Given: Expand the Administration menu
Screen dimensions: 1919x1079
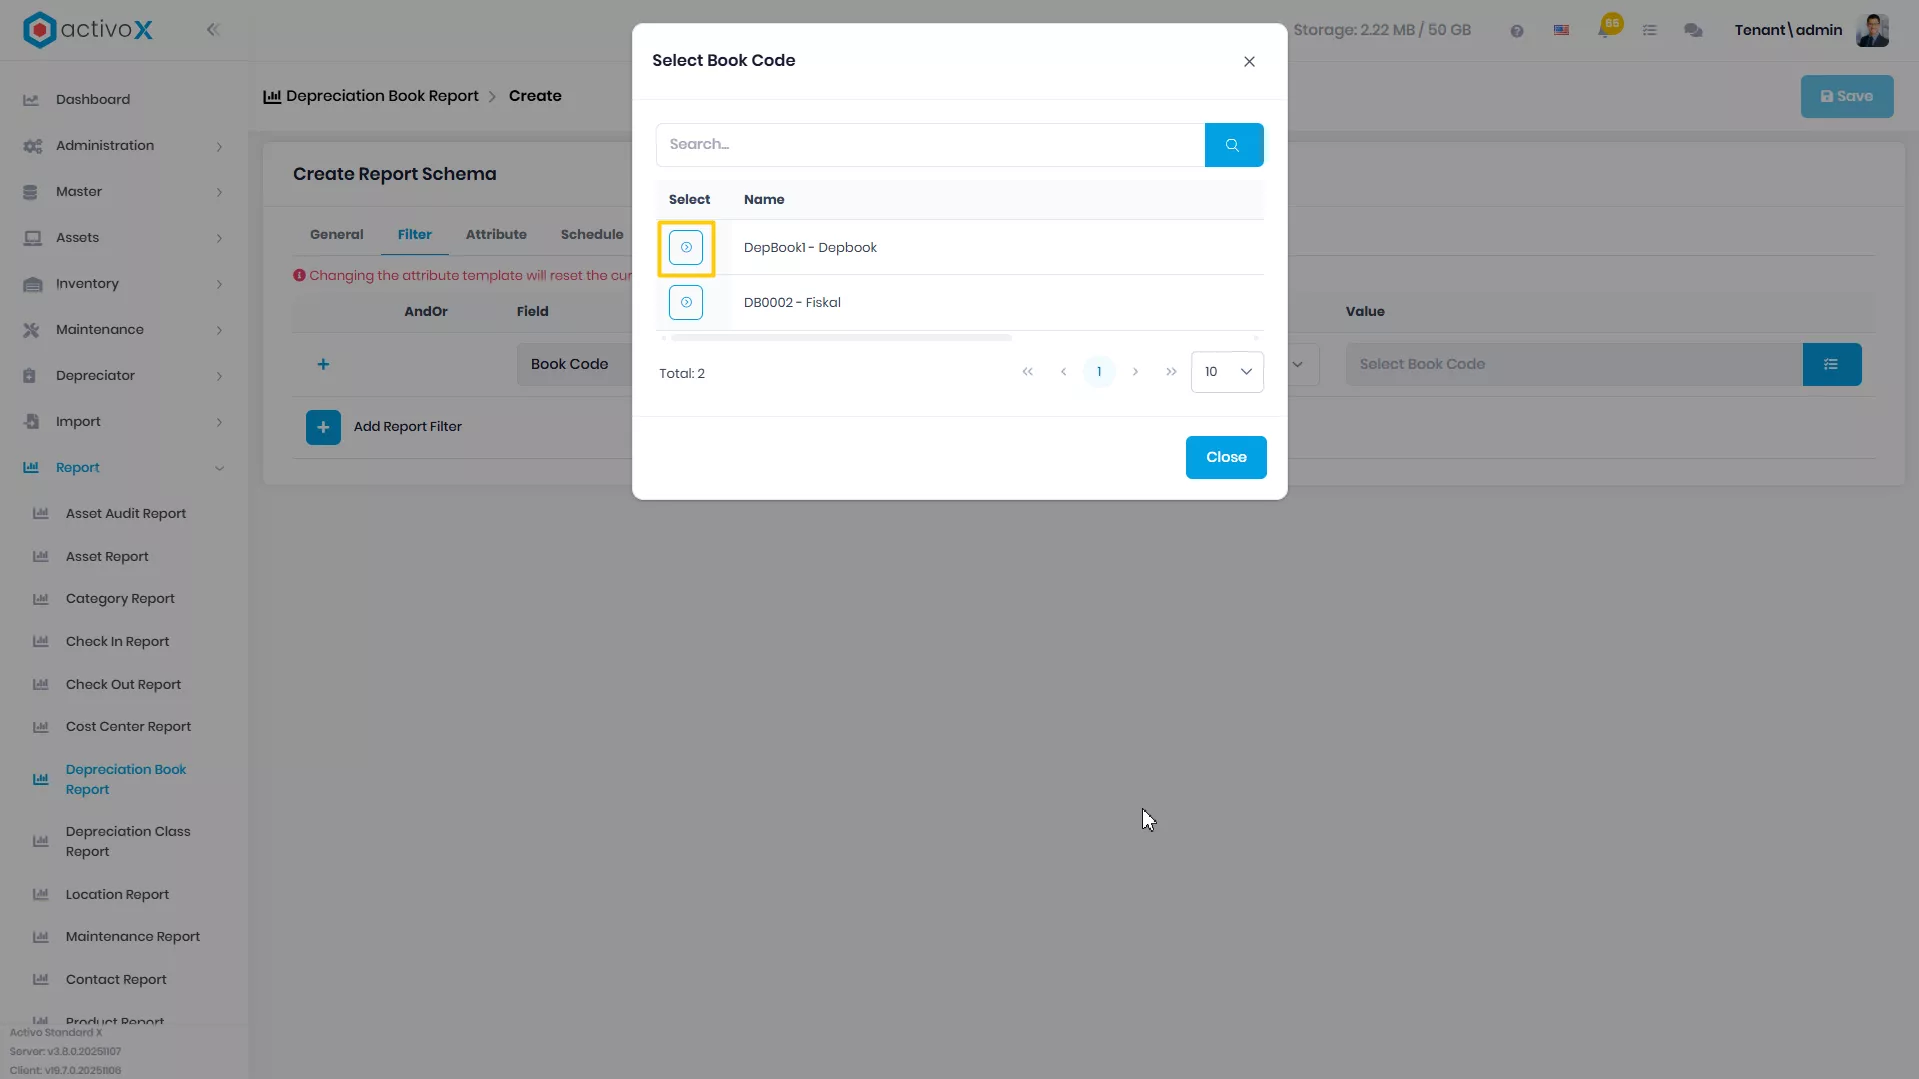Looking at the screenshot, I should 124,146.
